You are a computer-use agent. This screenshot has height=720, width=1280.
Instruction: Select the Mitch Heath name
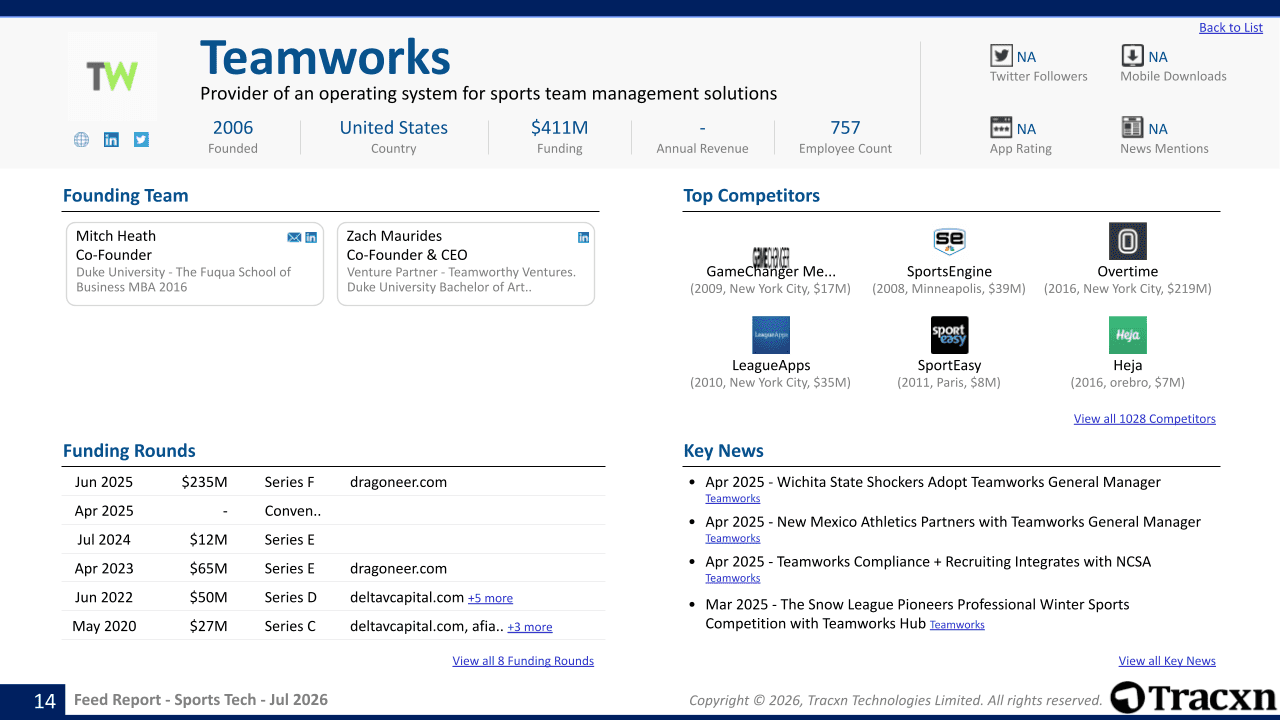click(x=116, y=236)
